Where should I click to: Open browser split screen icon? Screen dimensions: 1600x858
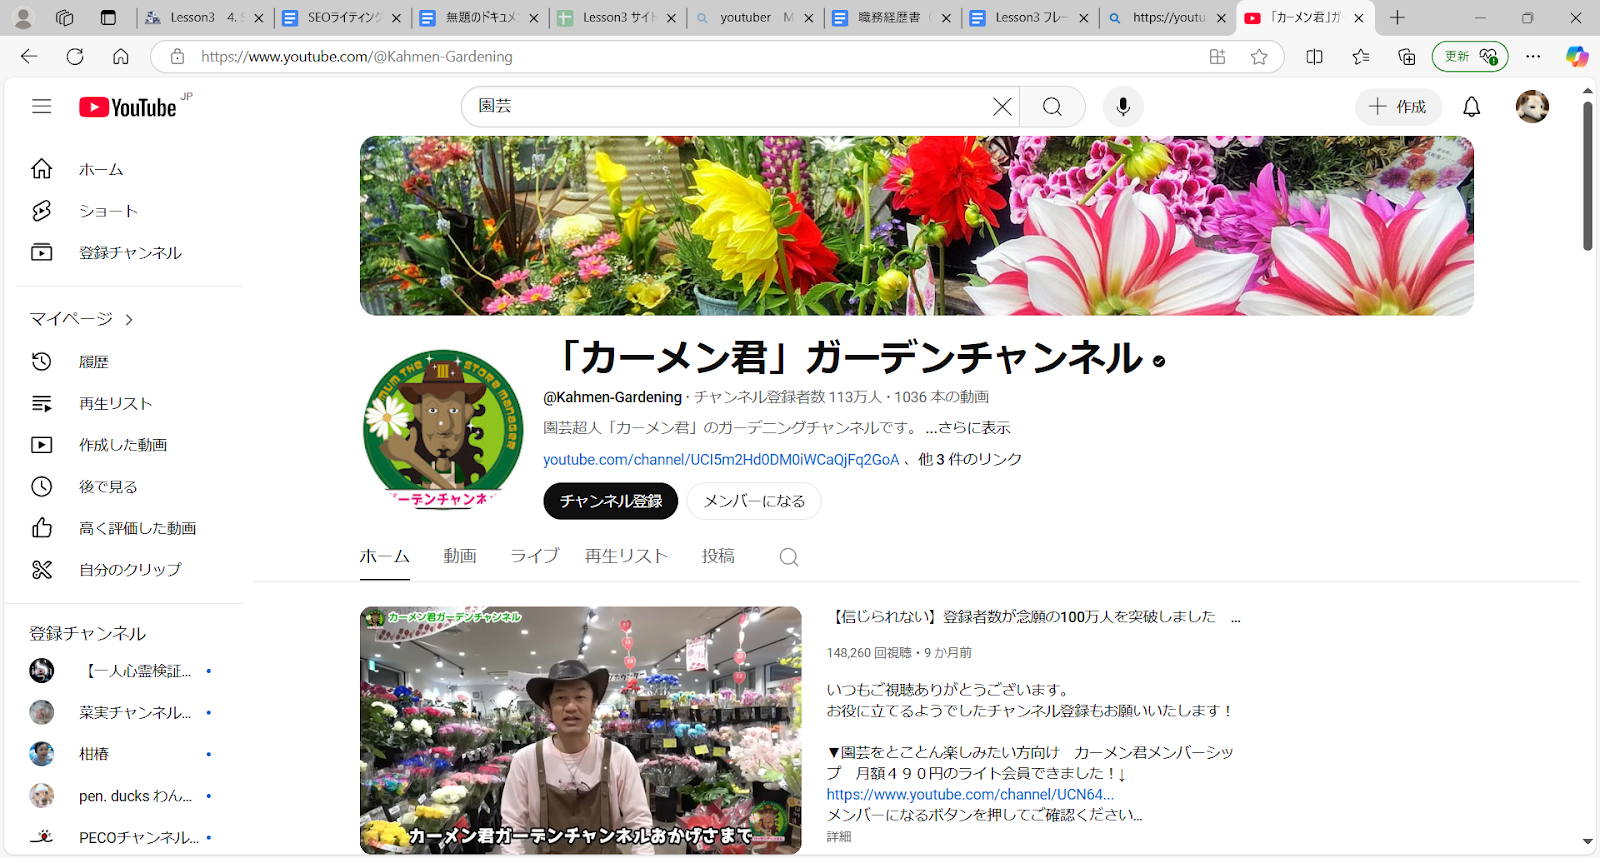[x=1315, y=57]
